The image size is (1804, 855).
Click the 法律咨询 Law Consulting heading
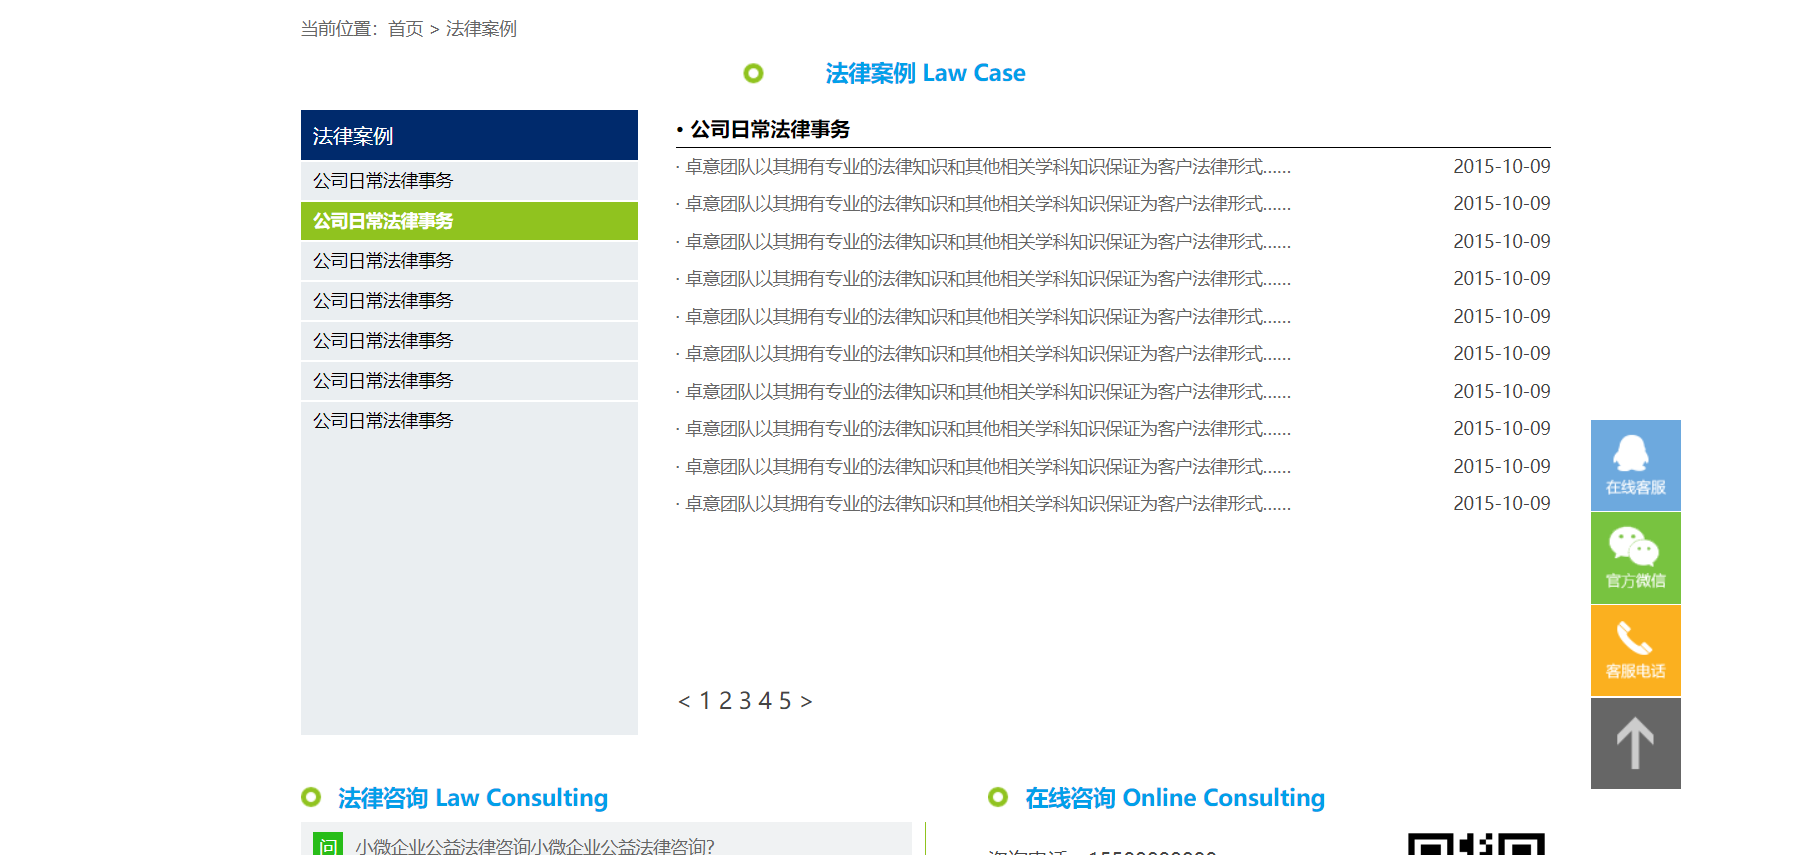(x=473, y=798)
